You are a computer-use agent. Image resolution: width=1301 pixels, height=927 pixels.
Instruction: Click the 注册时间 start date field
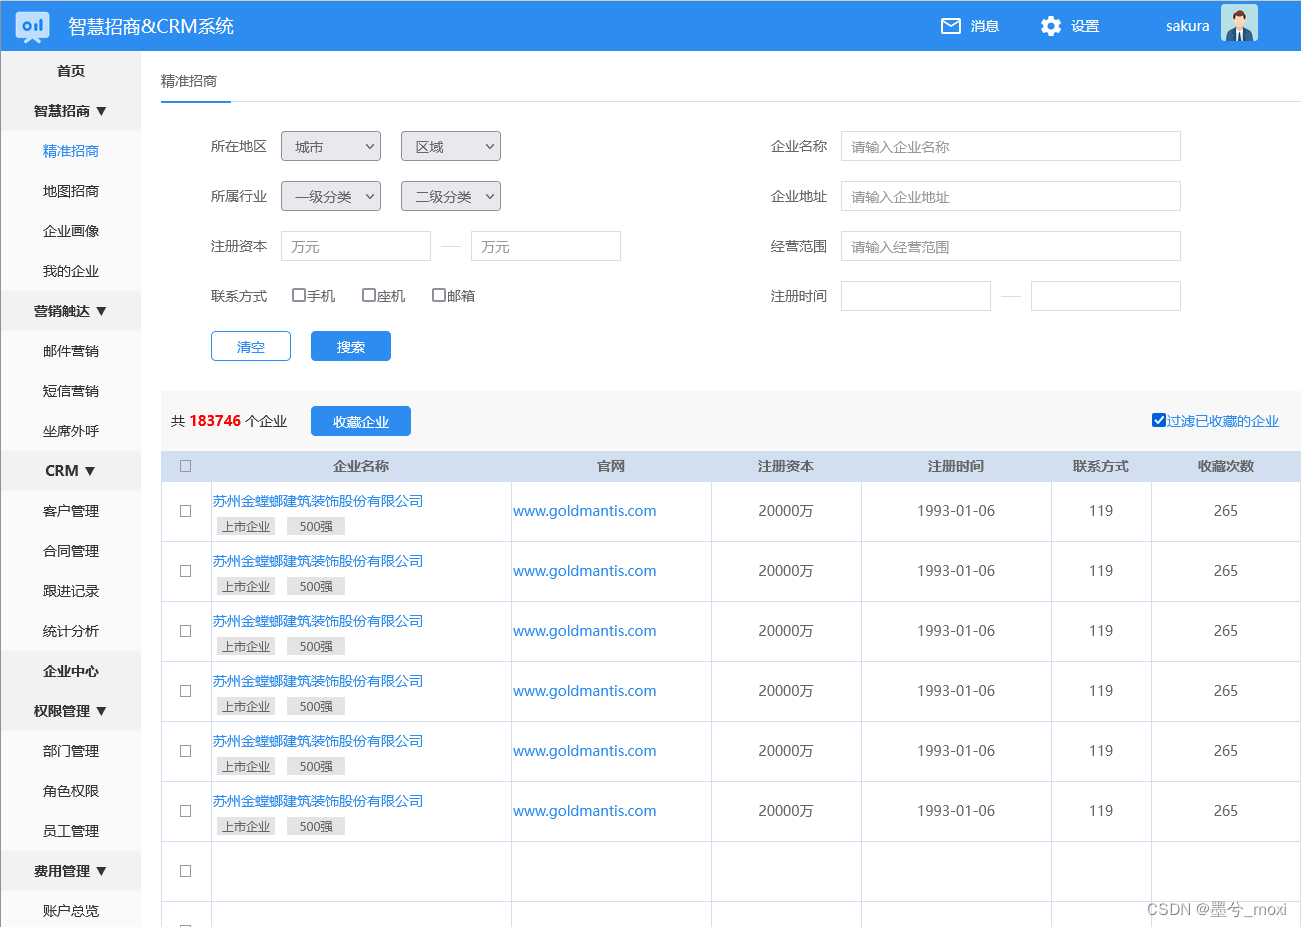click(916, 296)
